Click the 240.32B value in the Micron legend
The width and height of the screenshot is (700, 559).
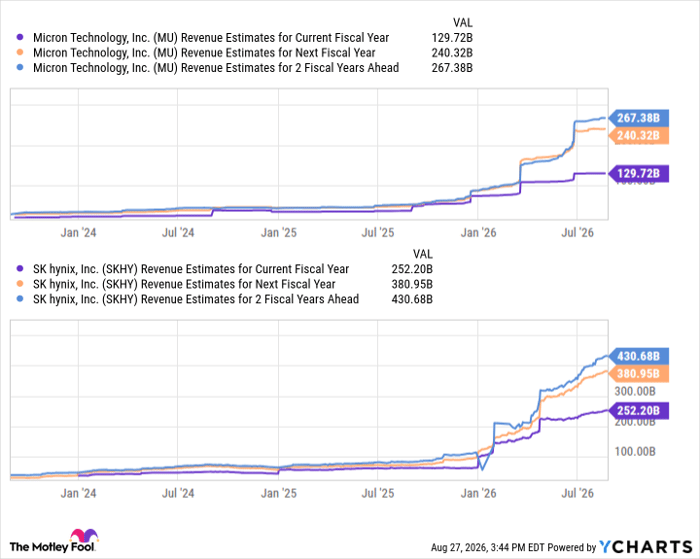pos(452,53)
